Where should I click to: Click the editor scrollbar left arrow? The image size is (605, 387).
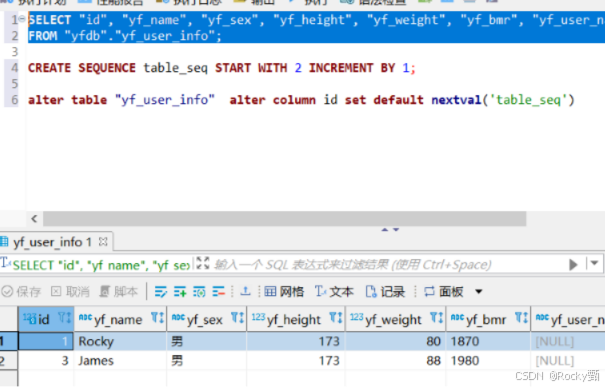[x=34, y=219]
